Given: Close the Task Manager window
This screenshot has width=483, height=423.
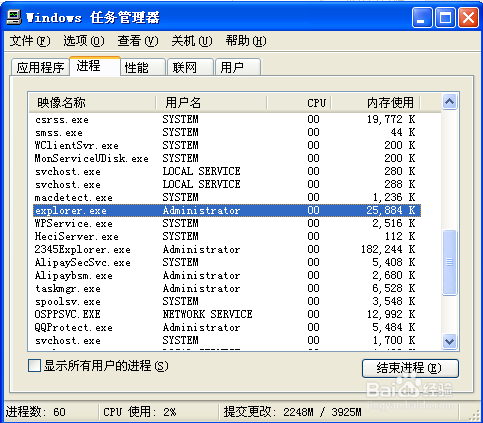Looking at the screenshot, I should [x=468, y=18].
